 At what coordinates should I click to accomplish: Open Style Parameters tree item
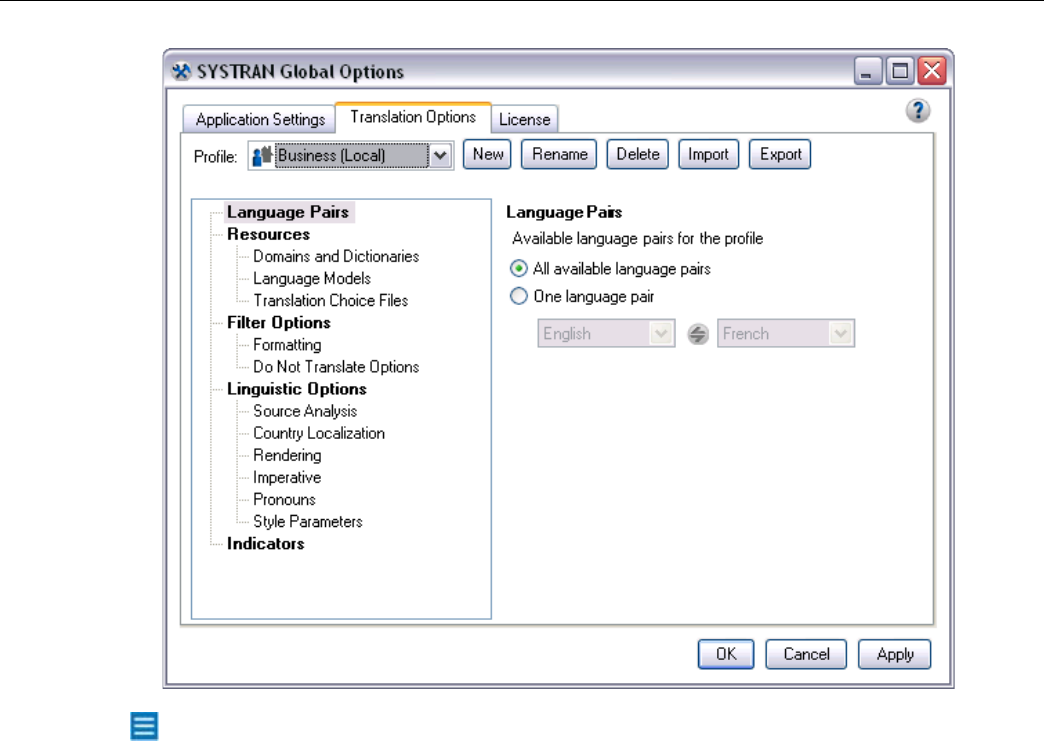308,521
